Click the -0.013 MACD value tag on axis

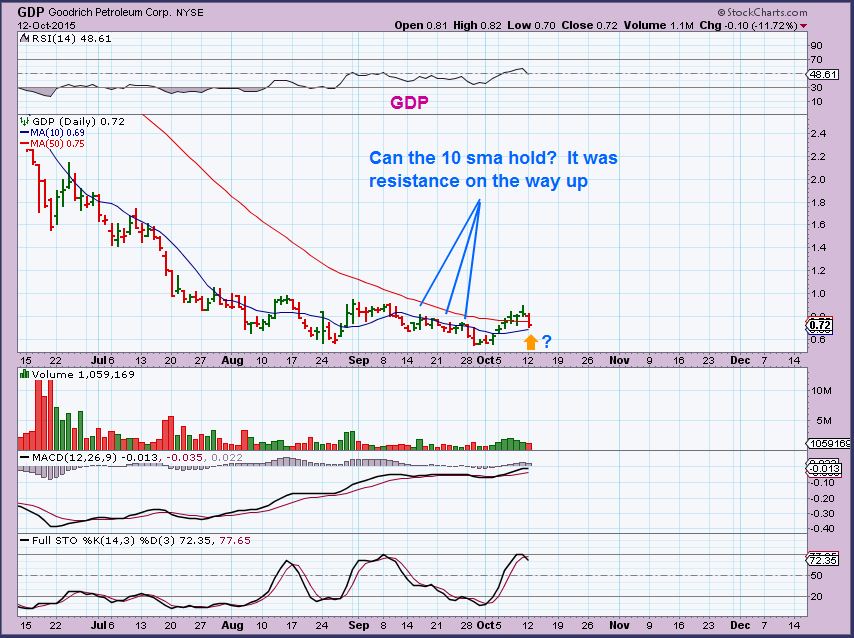tap(823, 469)
